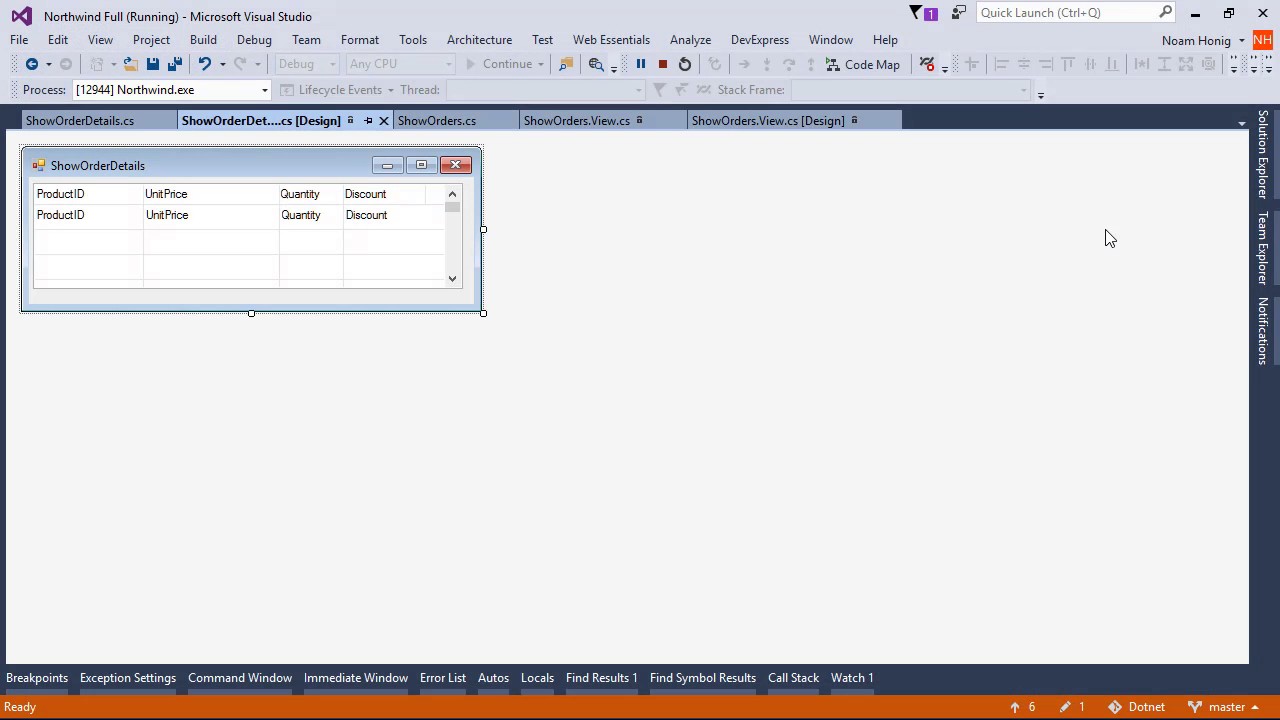Restart debugging with circular arrow icon
1280x720 pixels.
coord(684,64)
